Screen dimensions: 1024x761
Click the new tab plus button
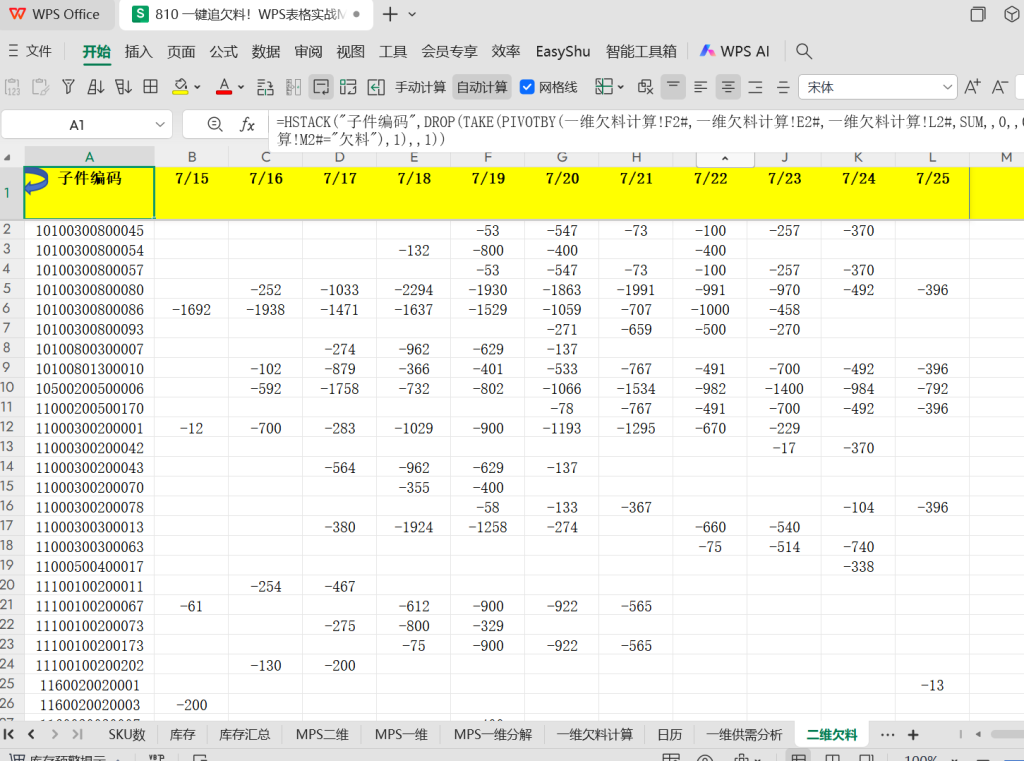390,14
